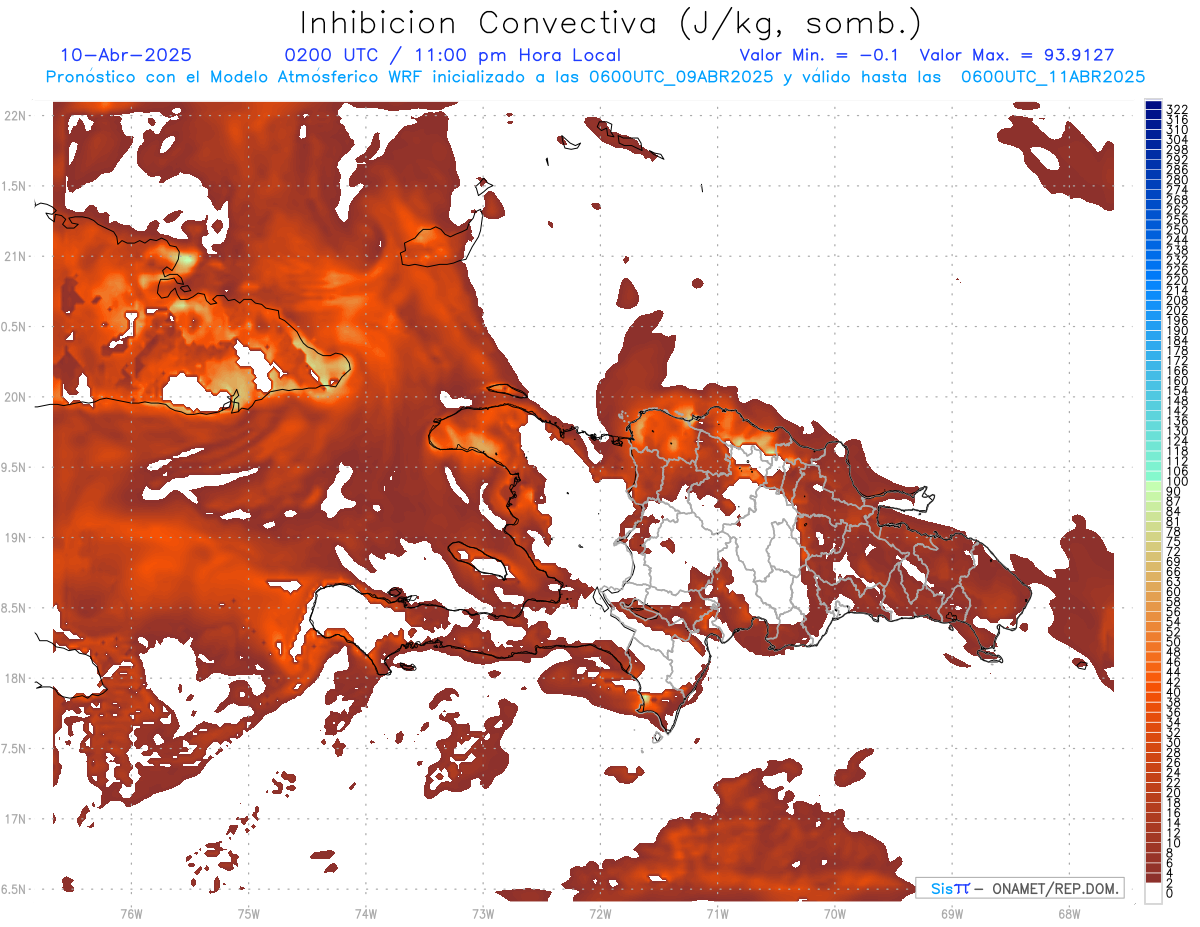Click the '9.5N' latitude label
The image size is (1200, 927).
tap(15, 468)
